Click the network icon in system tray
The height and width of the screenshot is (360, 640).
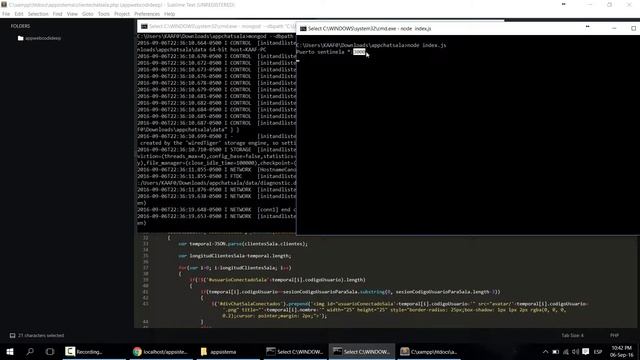point(566,352)
